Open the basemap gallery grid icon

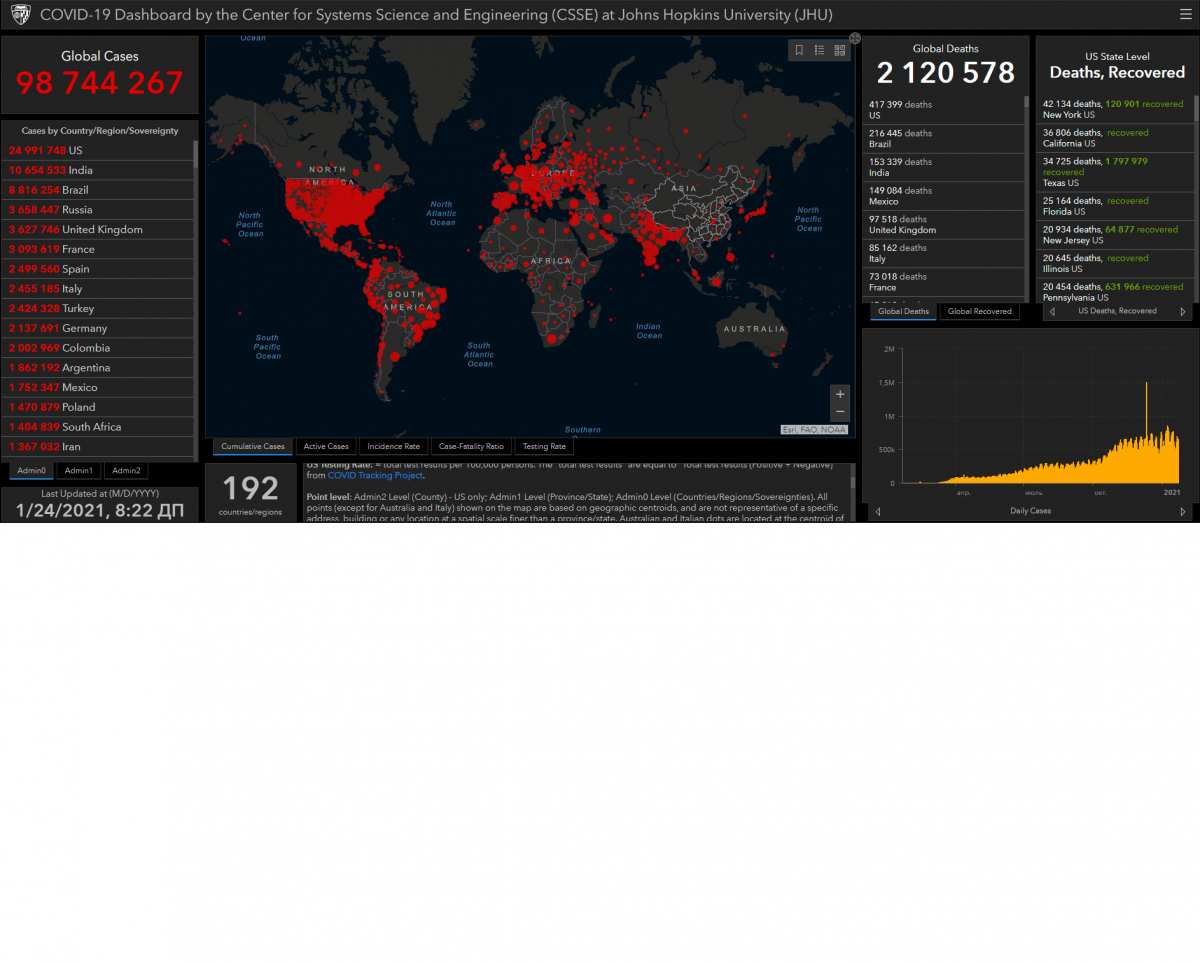[840, 50]
